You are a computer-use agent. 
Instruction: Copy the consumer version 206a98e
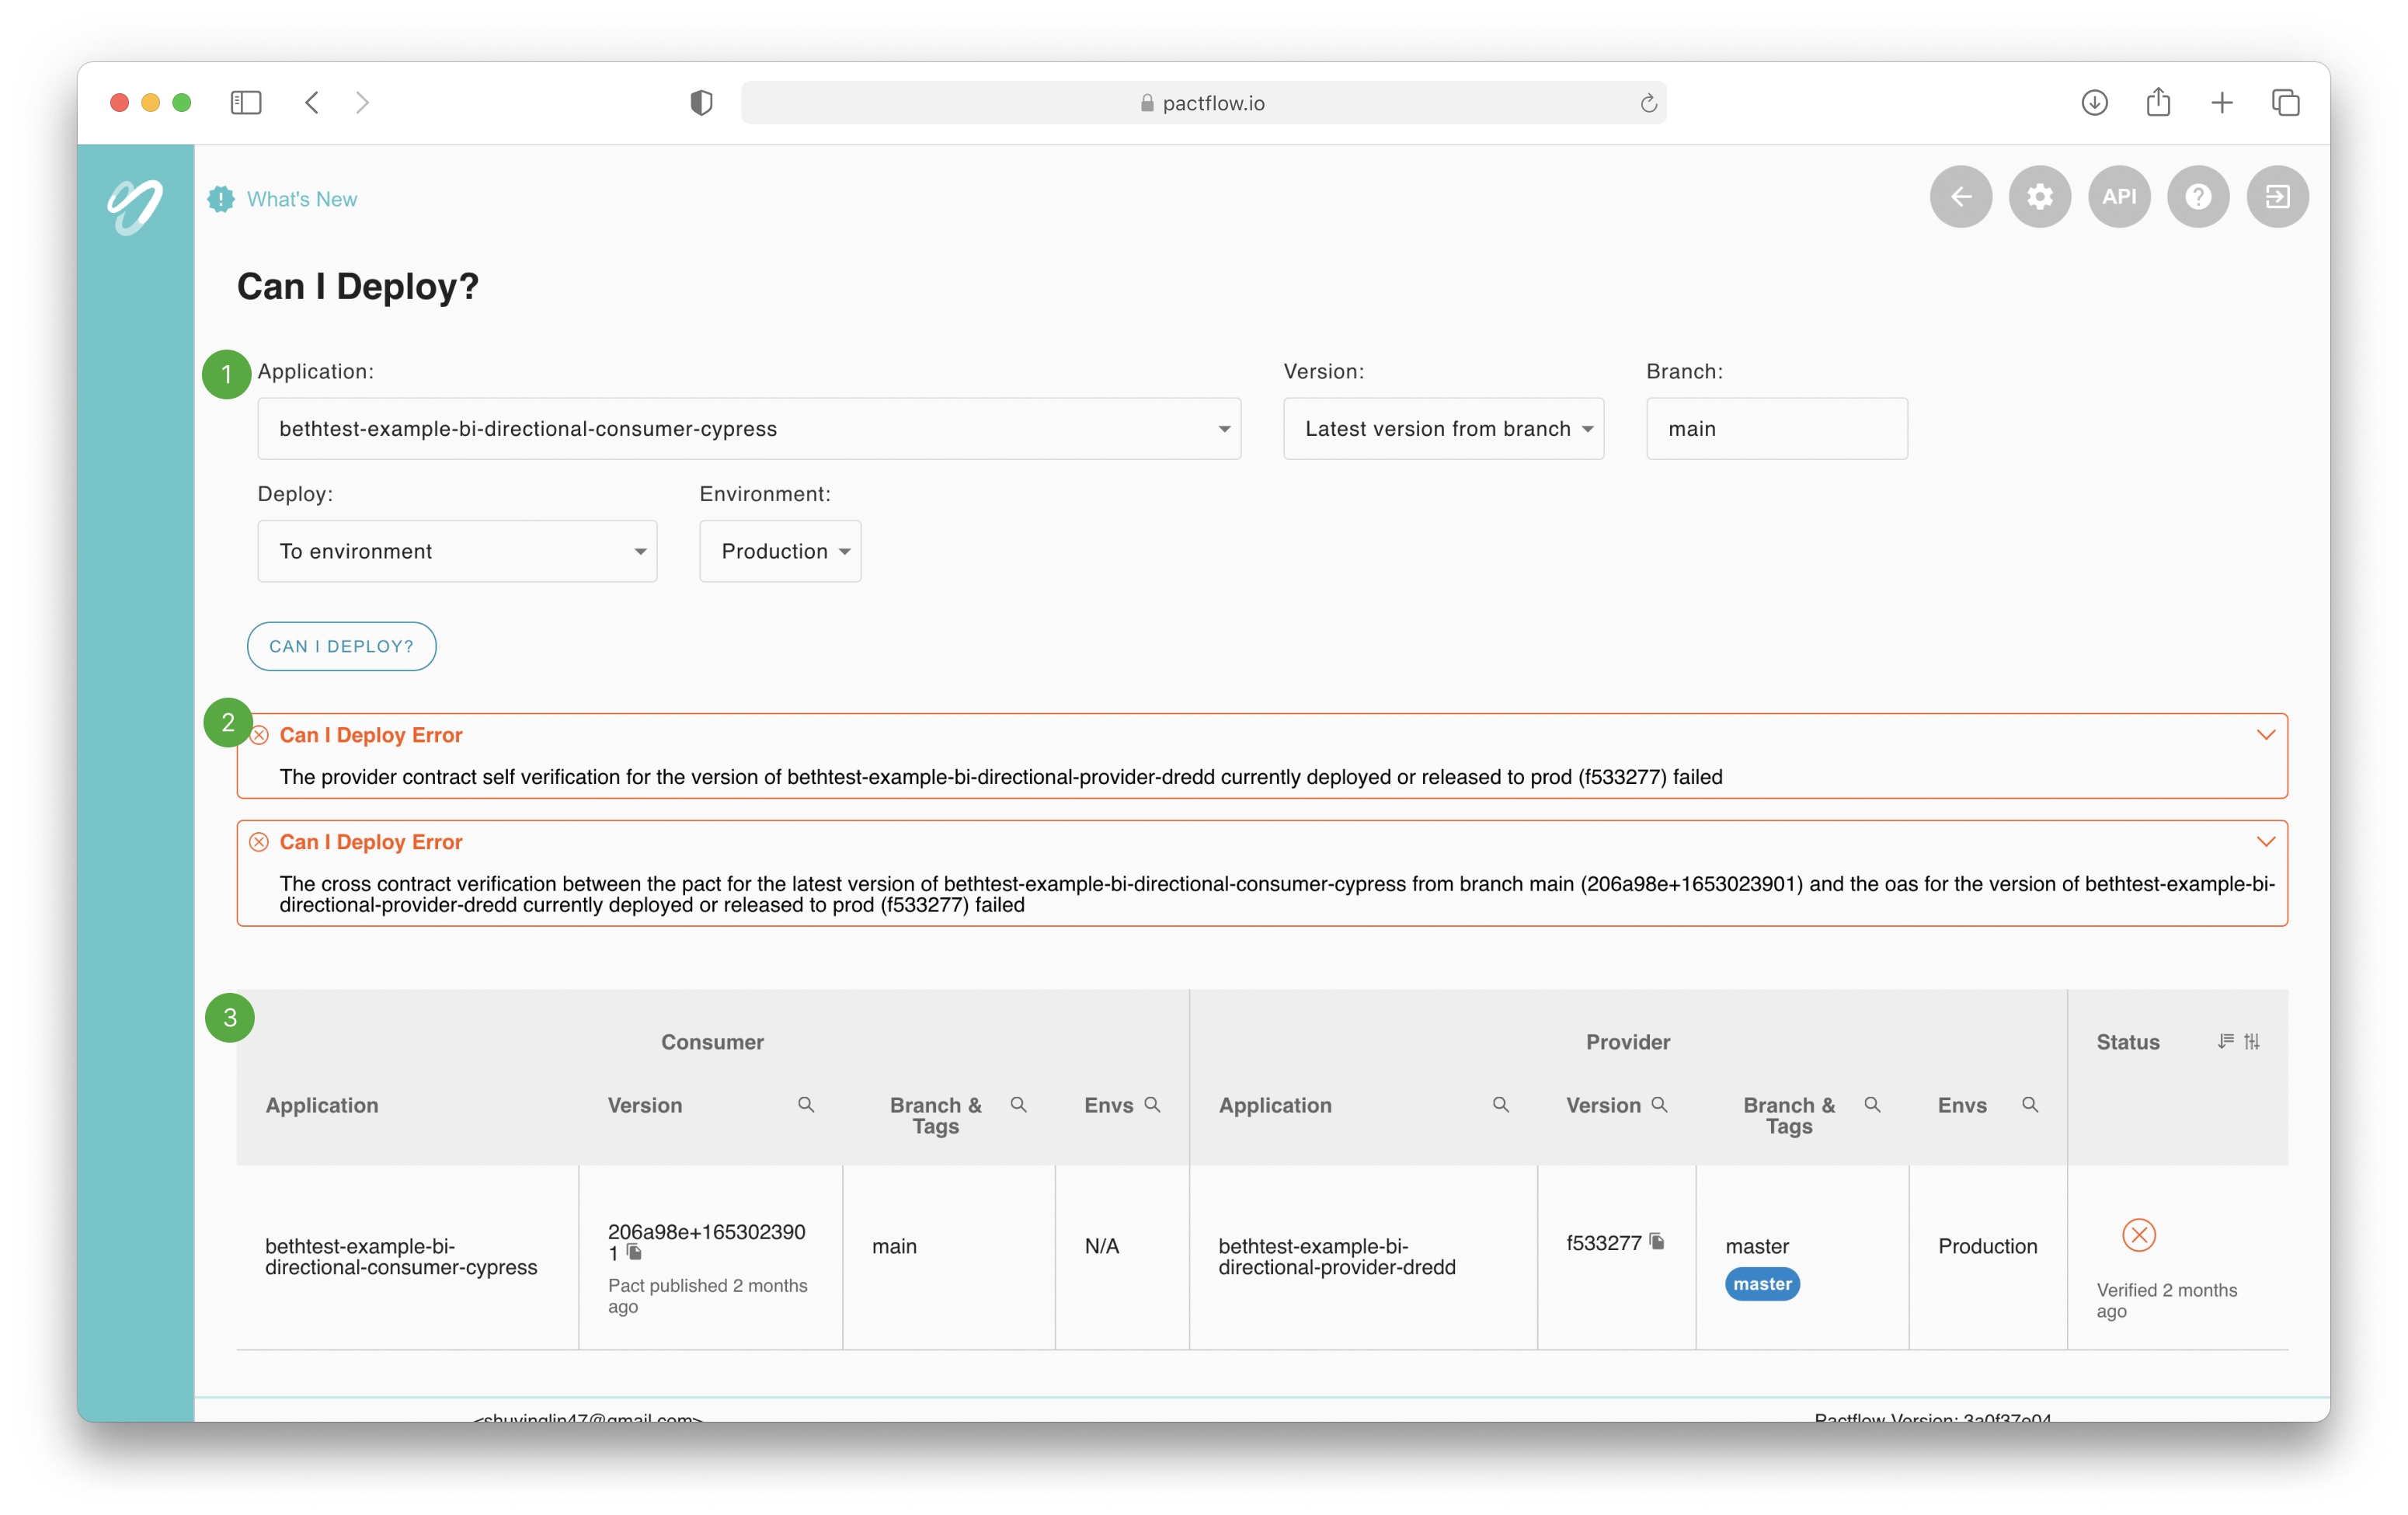[634, 1252]
